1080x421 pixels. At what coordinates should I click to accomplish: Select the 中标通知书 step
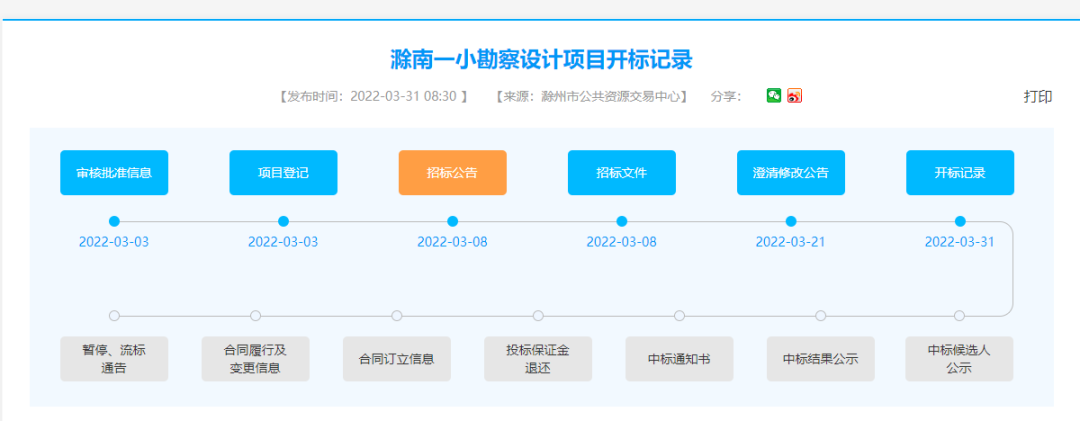679,358
